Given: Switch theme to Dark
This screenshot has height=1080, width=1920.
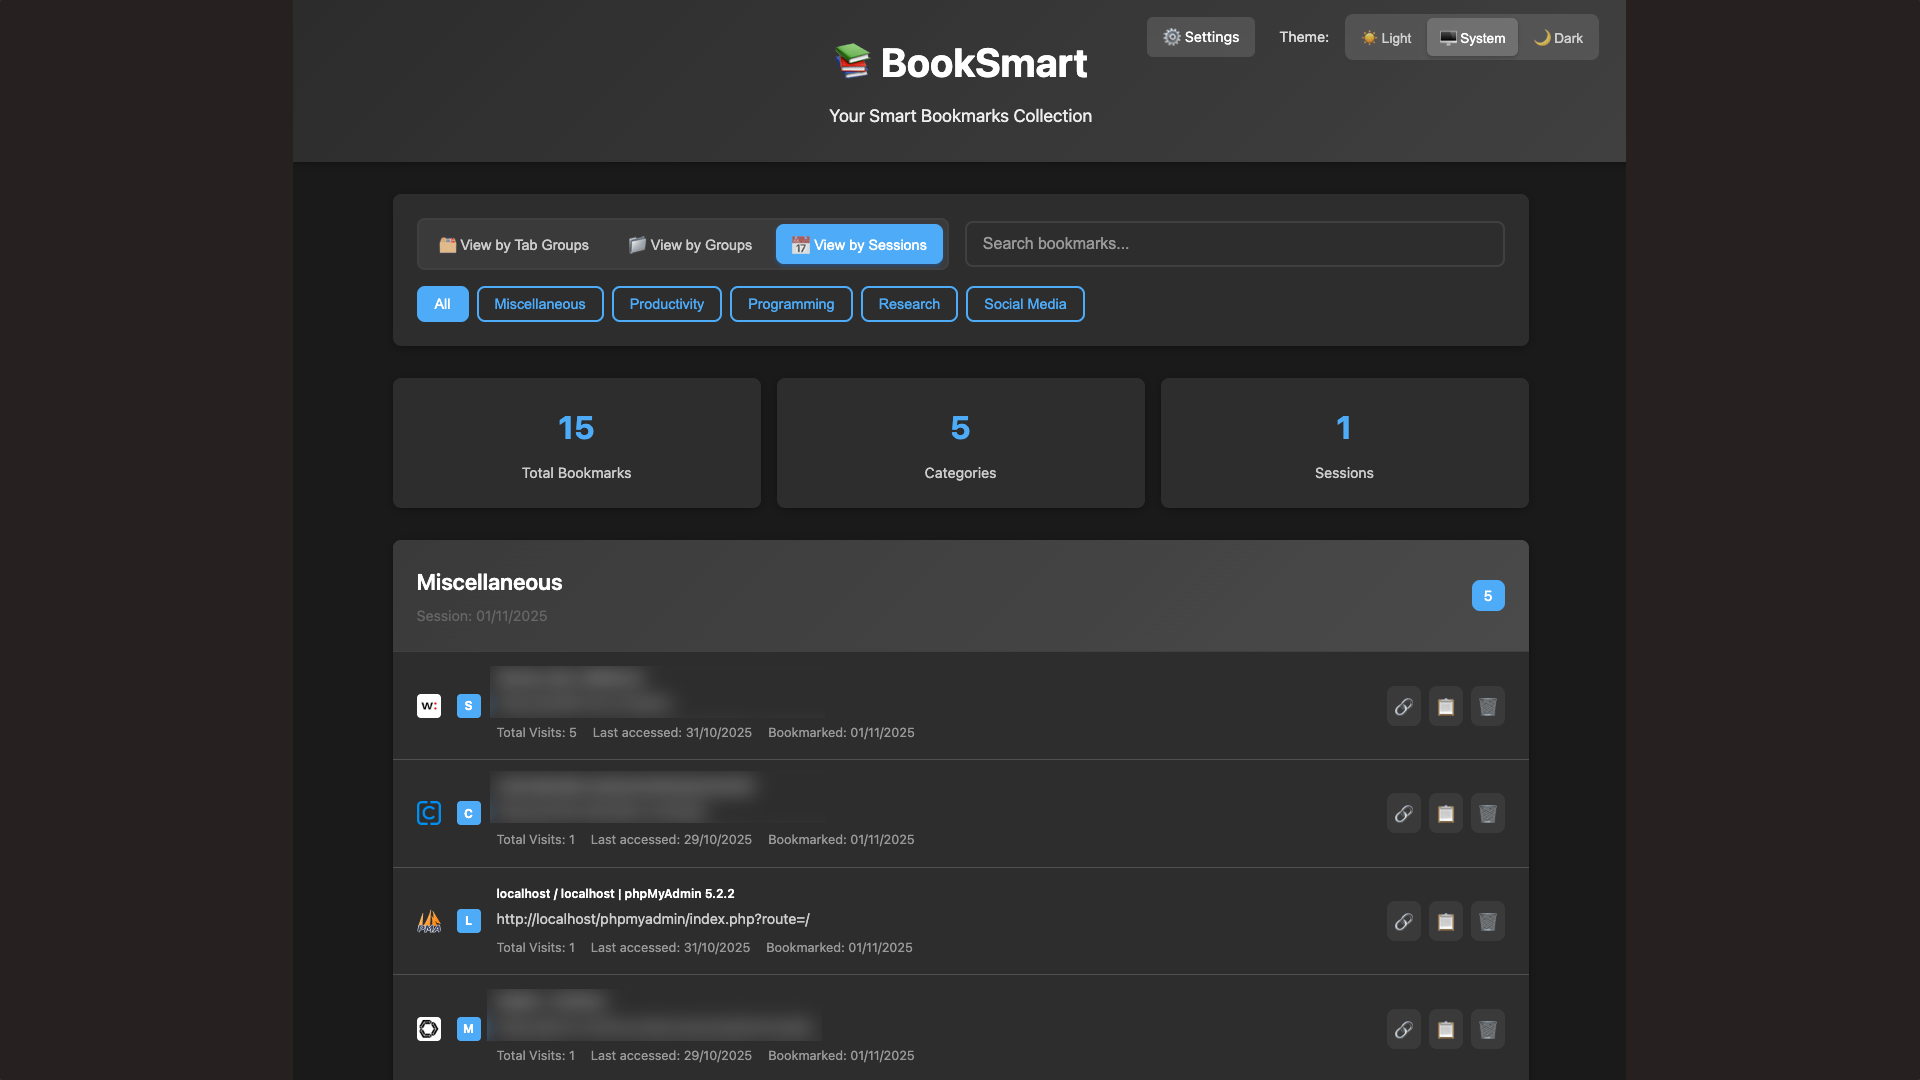Looking at the screenshot, I should pos(1558,38).
